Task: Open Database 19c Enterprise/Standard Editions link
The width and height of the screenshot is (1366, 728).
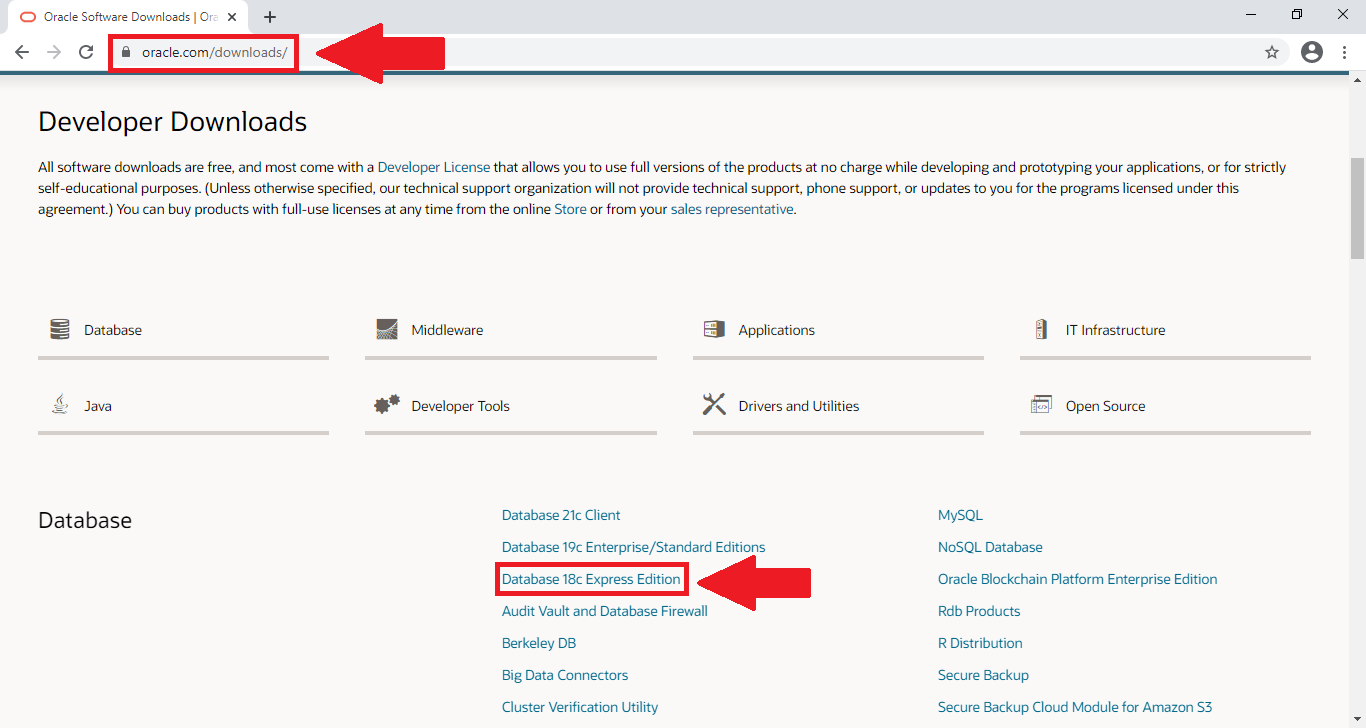Action: click(633, 547)
